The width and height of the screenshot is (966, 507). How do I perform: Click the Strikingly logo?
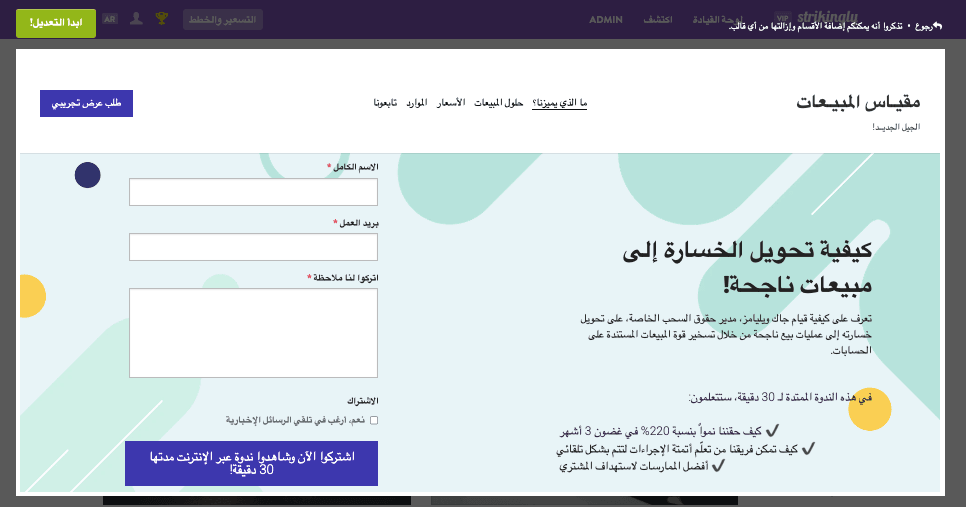[x=827, y=17]
